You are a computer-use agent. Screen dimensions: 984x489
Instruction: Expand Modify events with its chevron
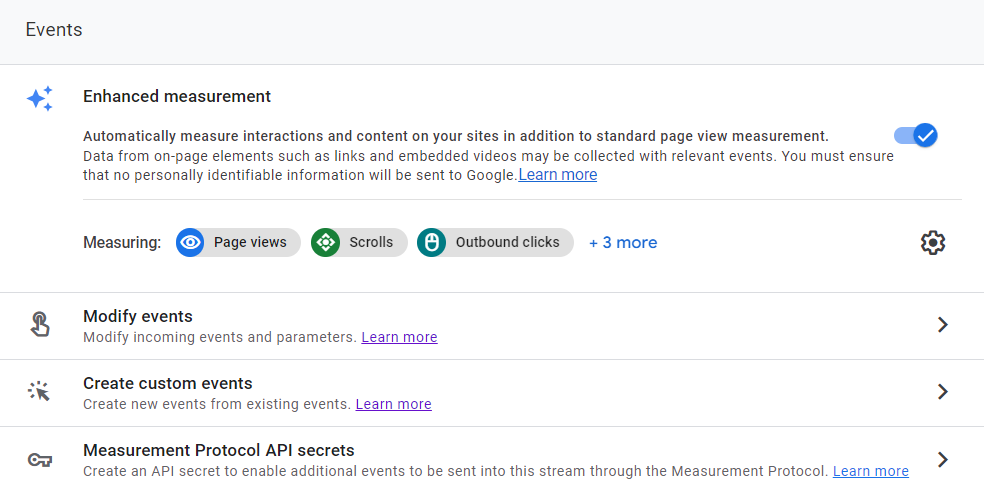[942, 325]
